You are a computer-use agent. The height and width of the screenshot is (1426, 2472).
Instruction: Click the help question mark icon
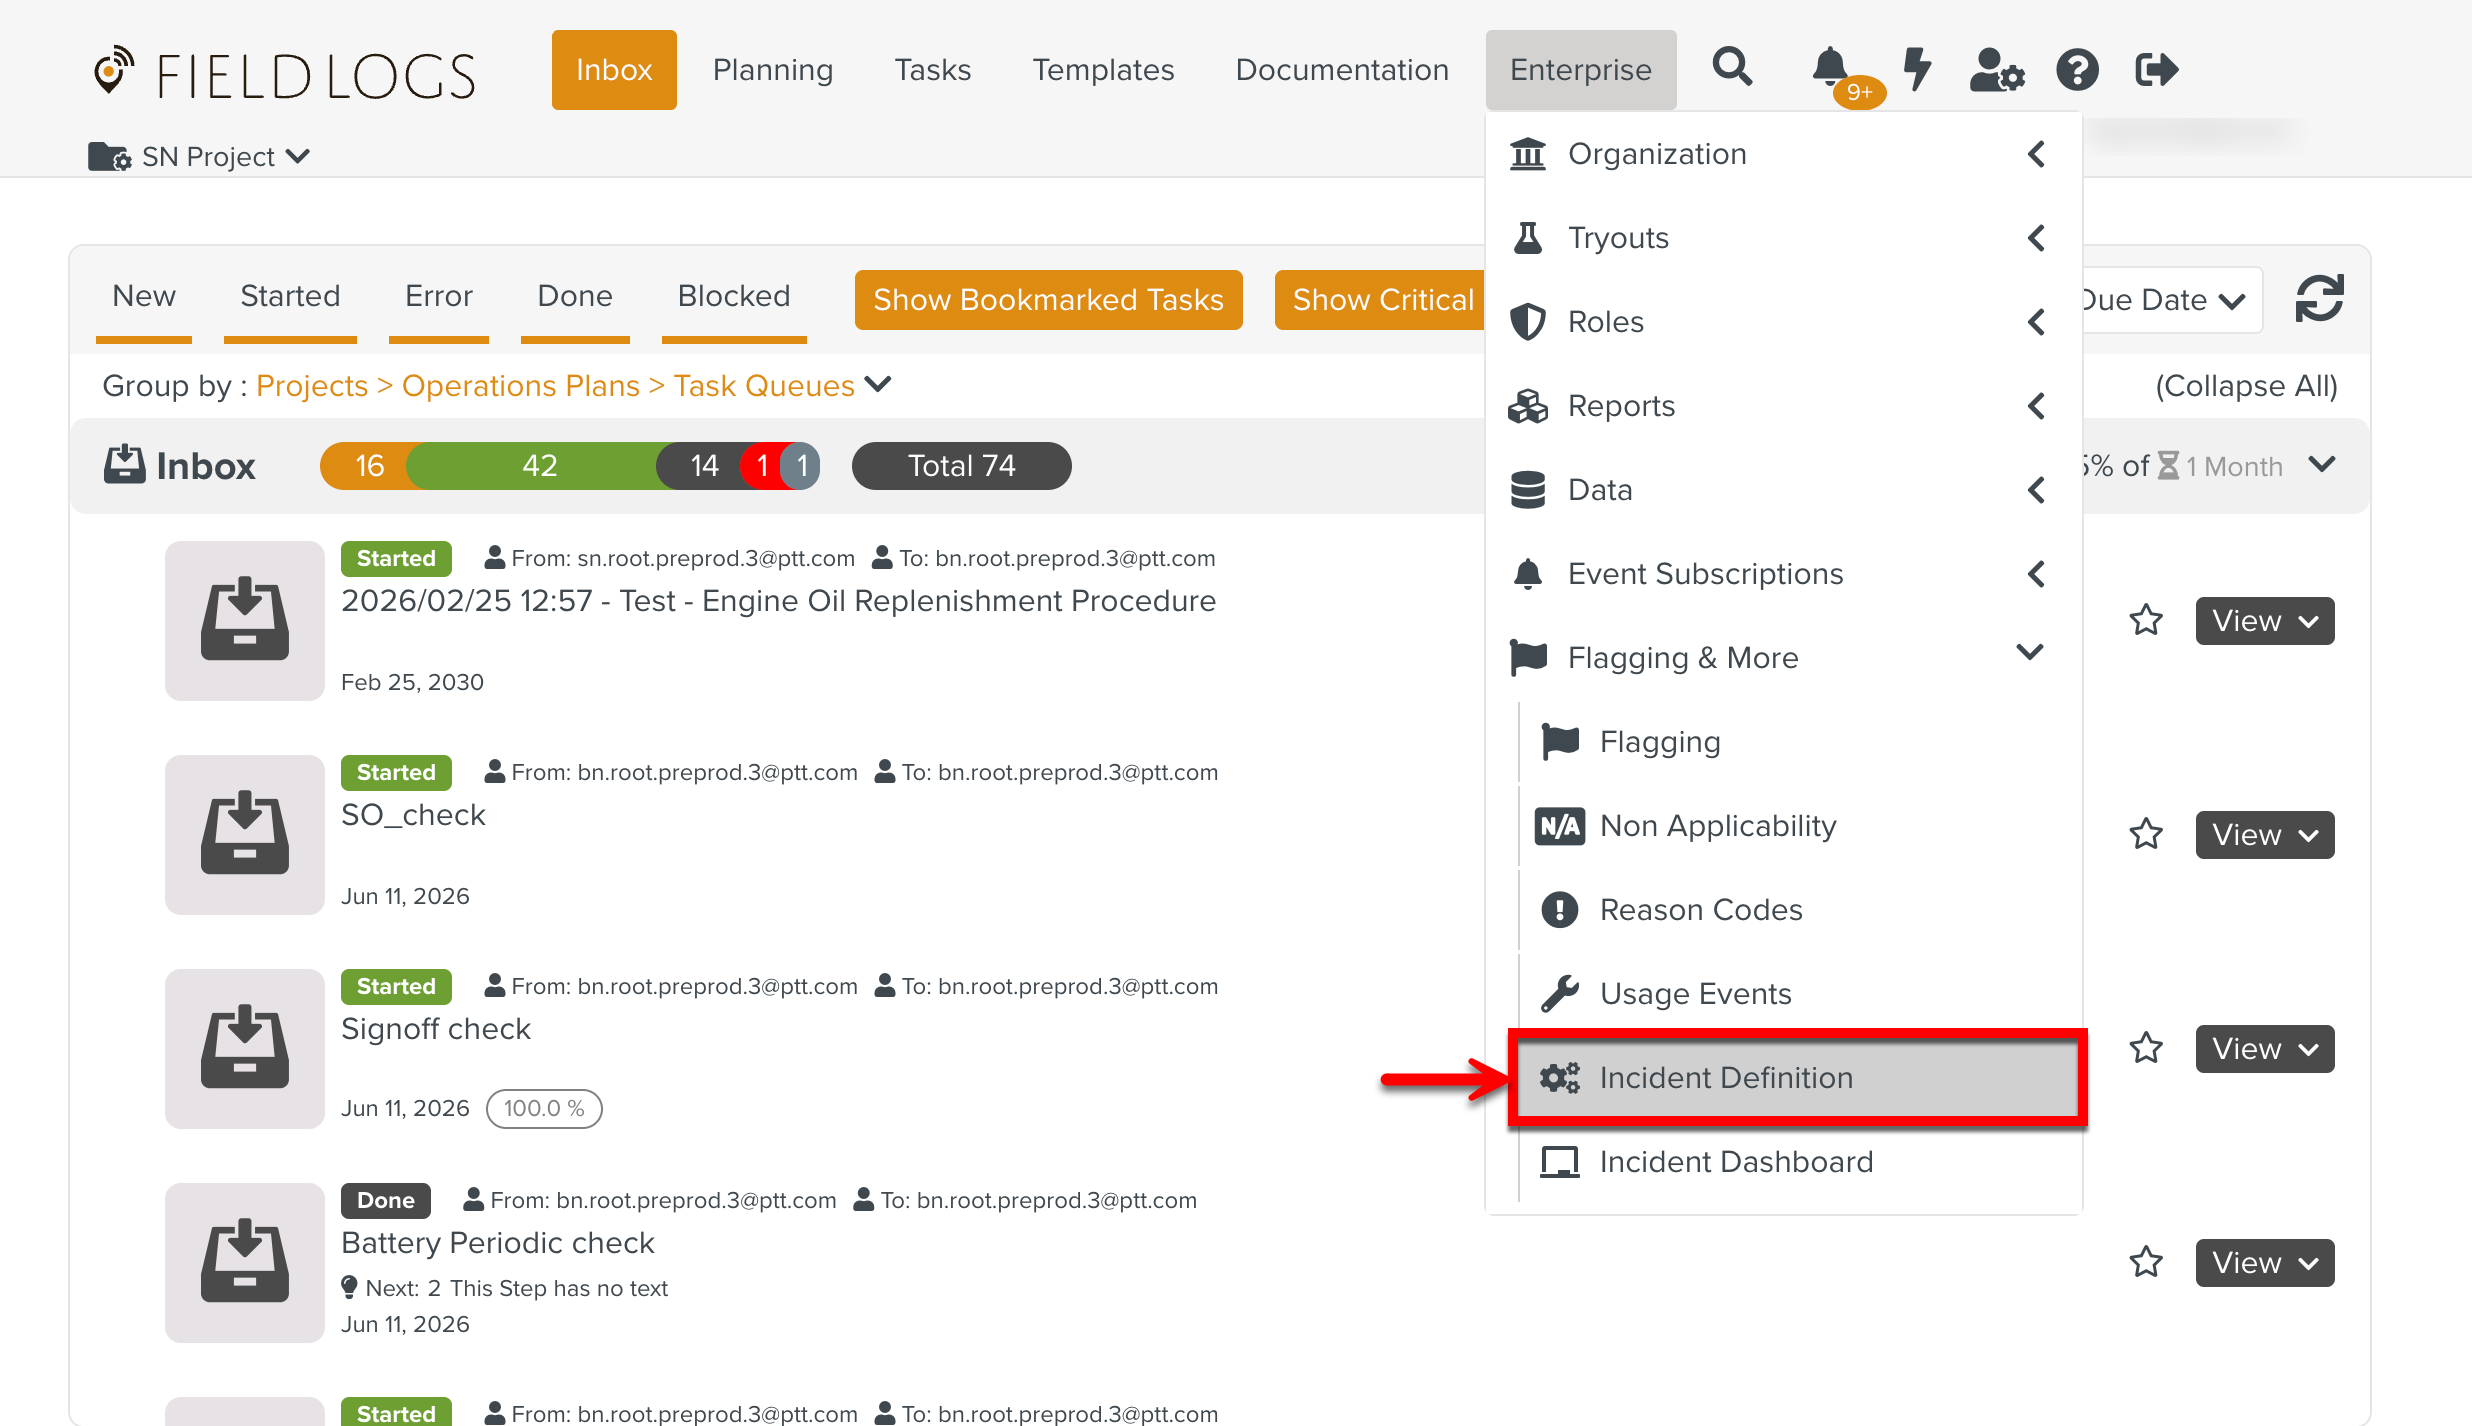(2077, 69)
